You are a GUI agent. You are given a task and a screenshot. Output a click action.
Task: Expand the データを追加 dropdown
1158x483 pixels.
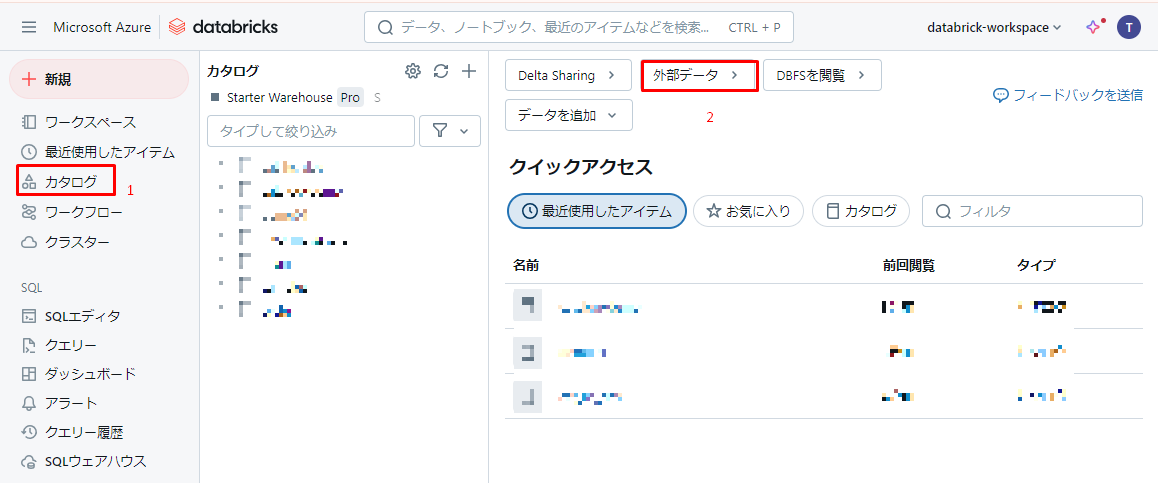(569, 115)
